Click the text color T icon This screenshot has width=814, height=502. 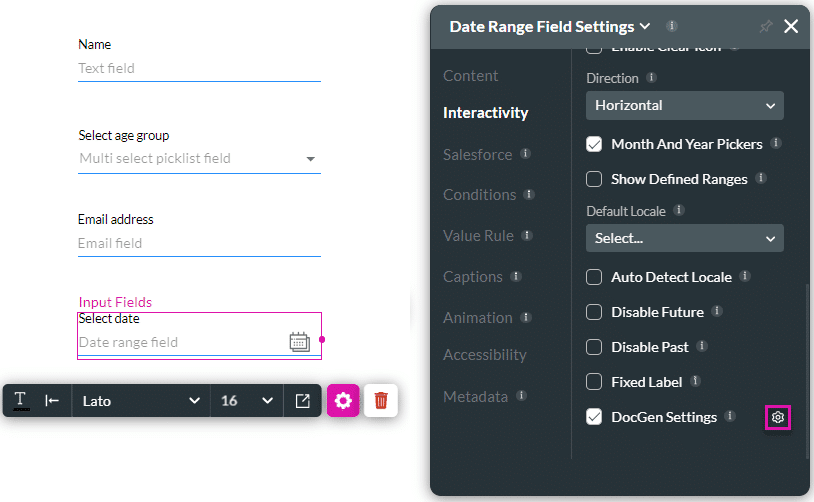point(20,400)
